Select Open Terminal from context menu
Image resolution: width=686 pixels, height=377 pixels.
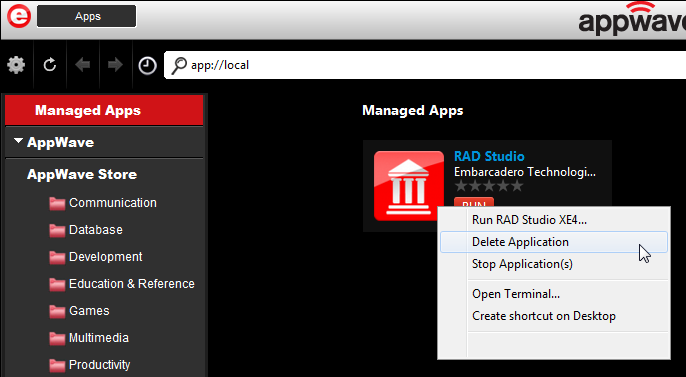pyautogui.click(x=554, y=294)
